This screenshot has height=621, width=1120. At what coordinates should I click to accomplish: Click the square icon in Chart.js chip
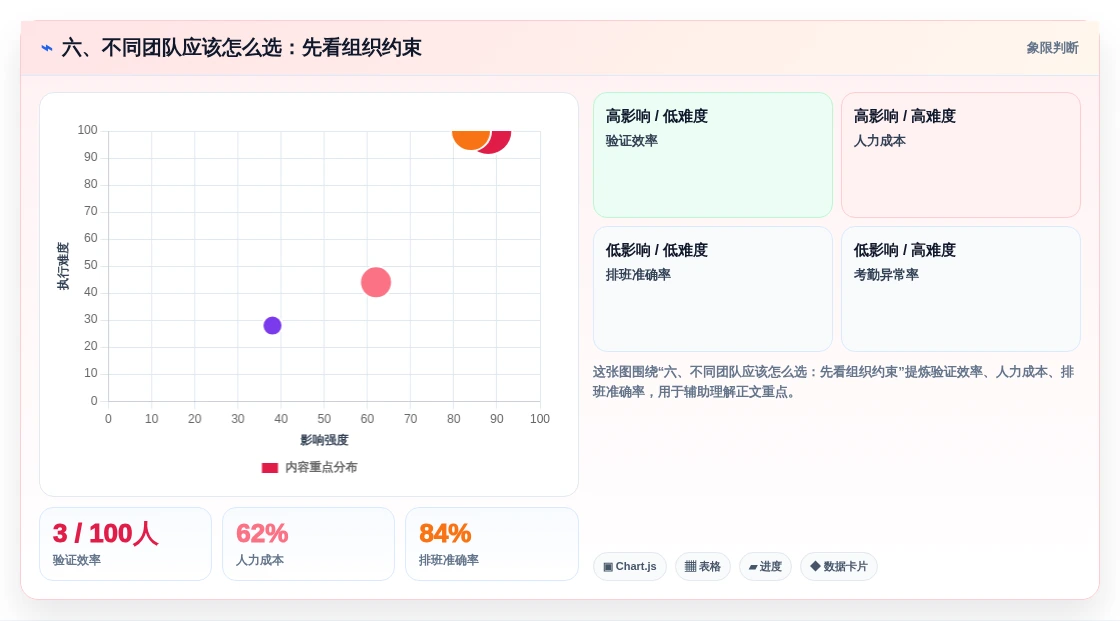click(x=608, y=567)
